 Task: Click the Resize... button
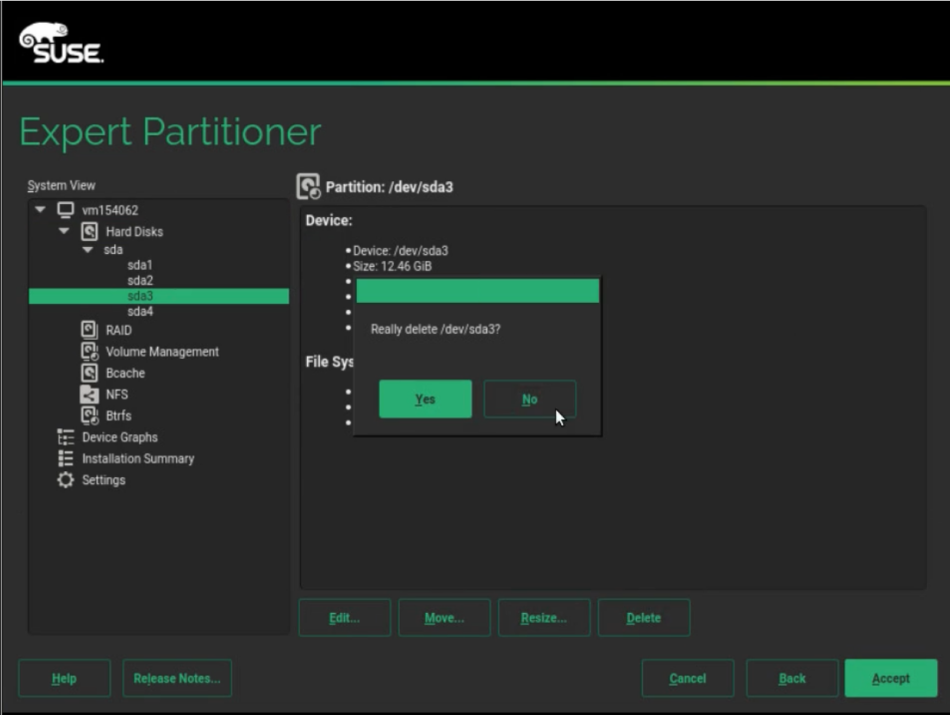(x=544, y=618)
